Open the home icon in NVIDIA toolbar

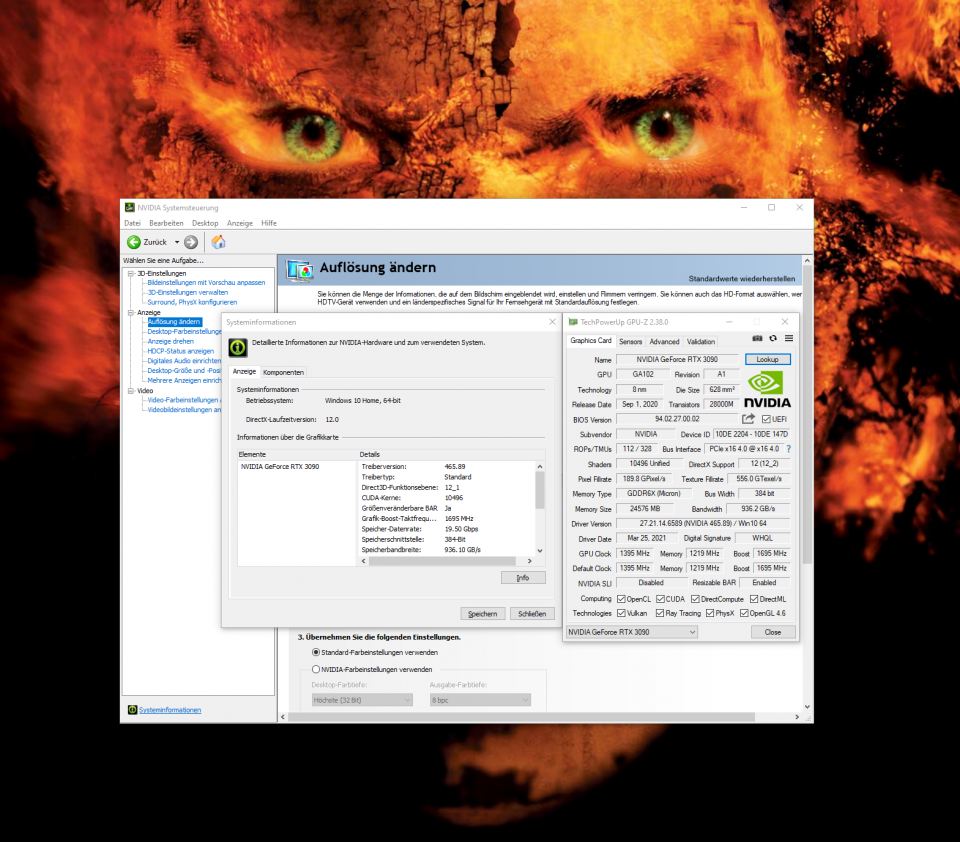(219, 242)
